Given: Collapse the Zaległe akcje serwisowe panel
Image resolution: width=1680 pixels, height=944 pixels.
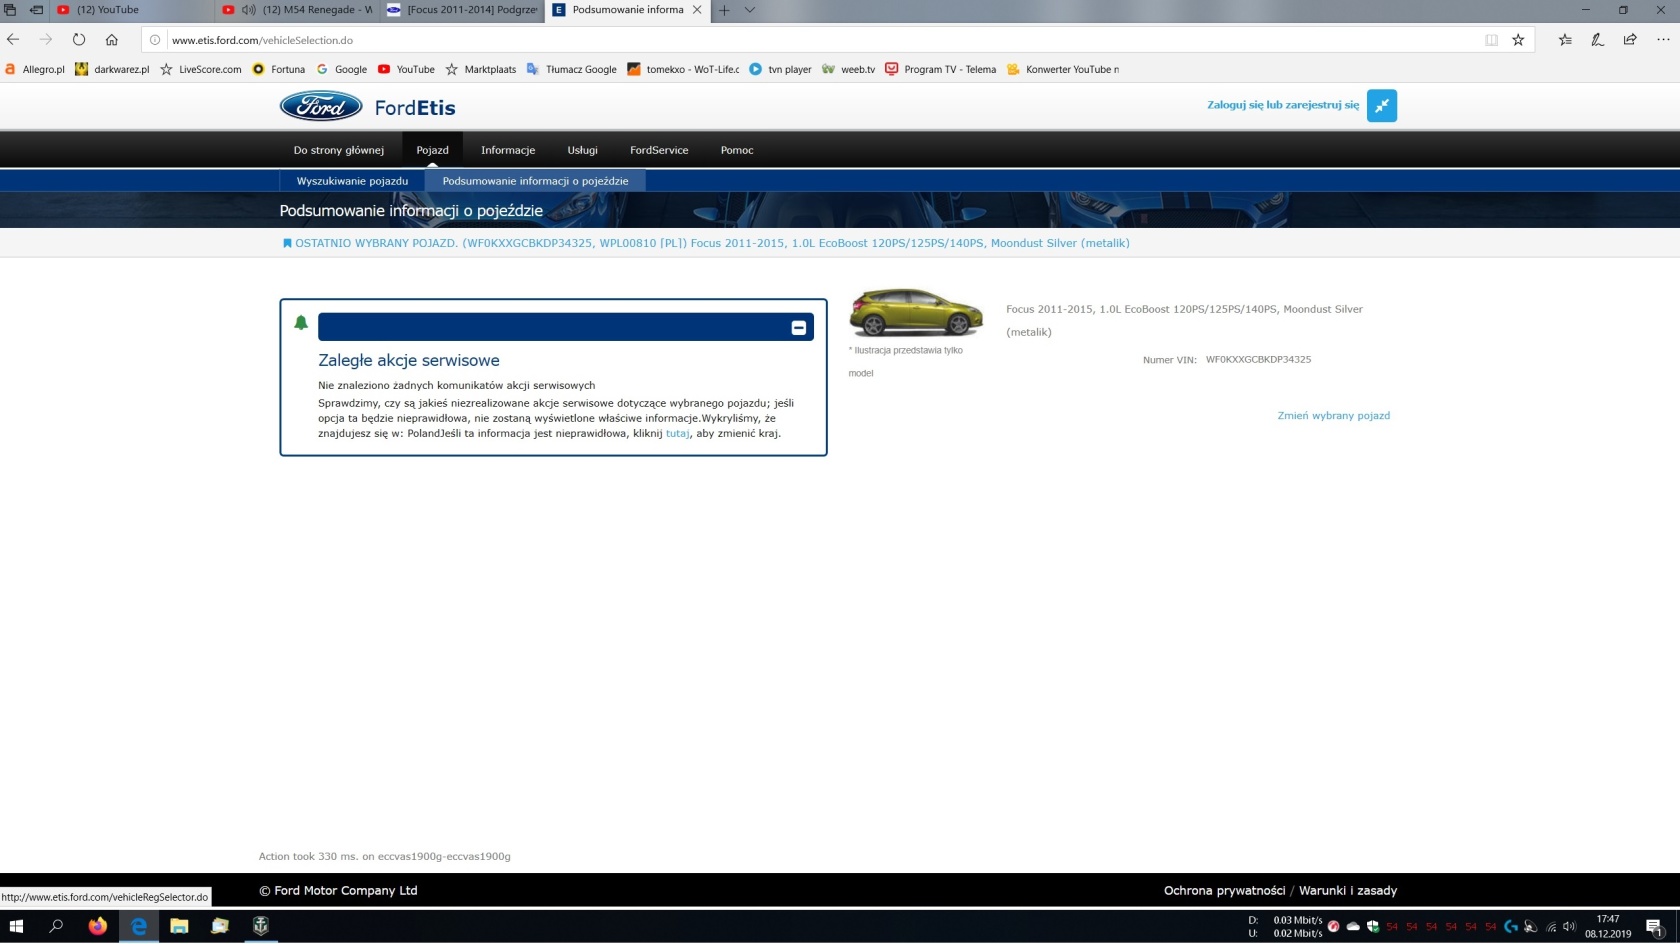Looking at the screenshot, I should [798, 328].
